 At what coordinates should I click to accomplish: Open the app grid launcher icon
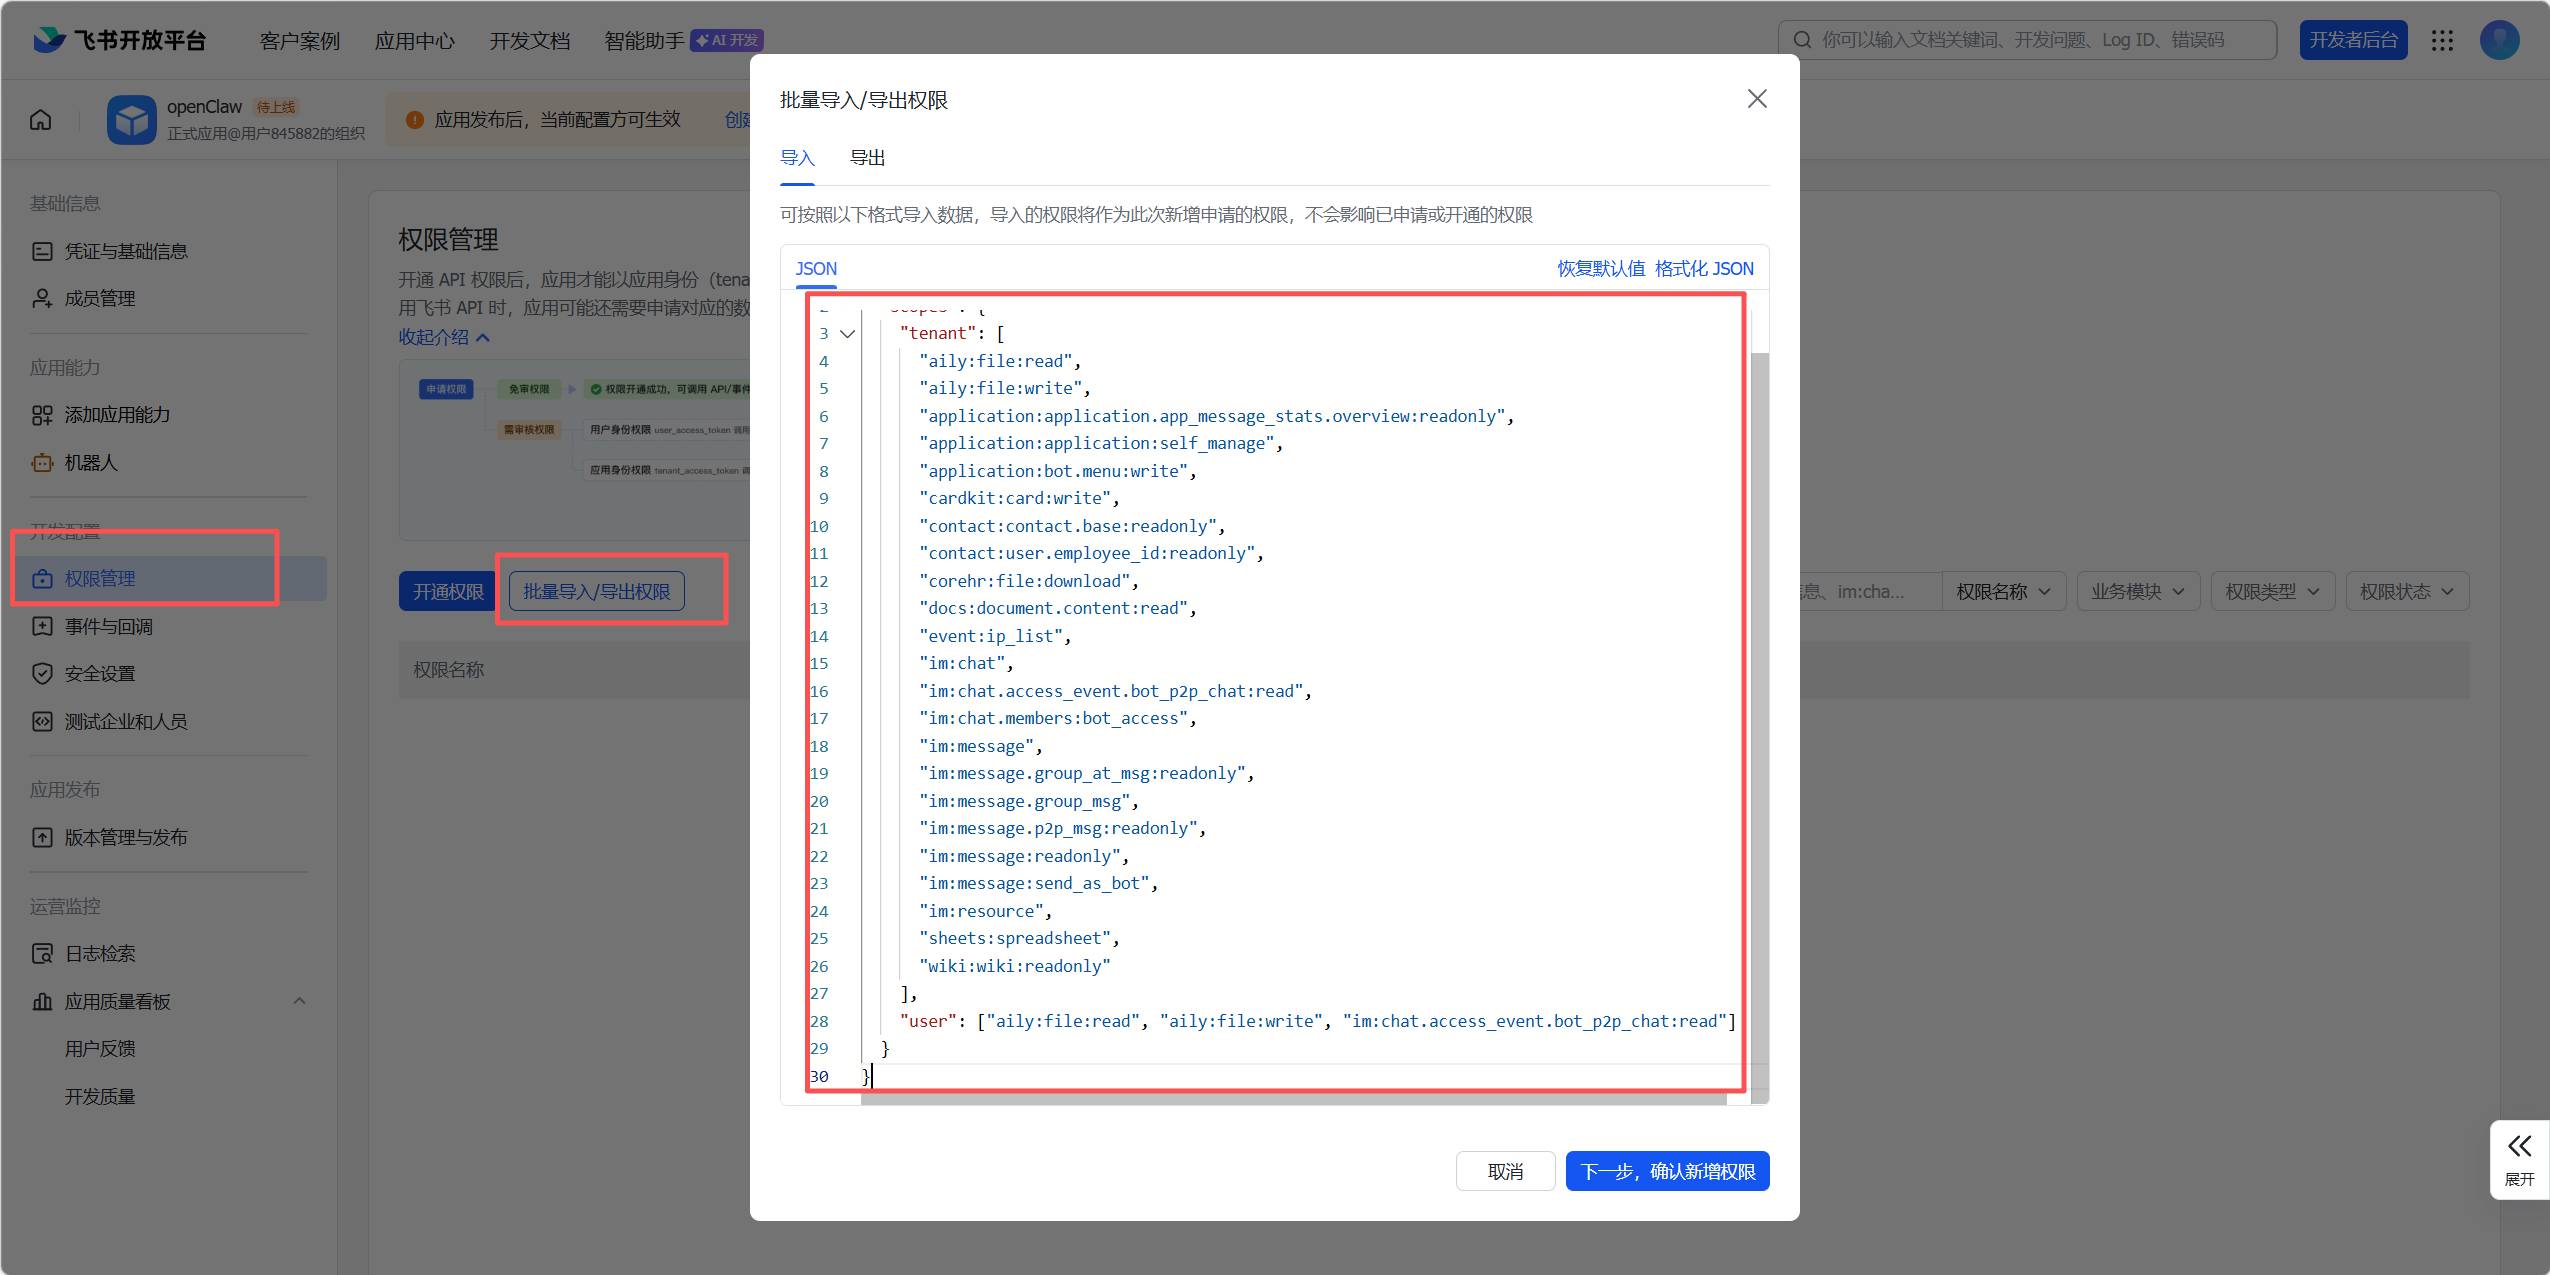(2443, 40)
